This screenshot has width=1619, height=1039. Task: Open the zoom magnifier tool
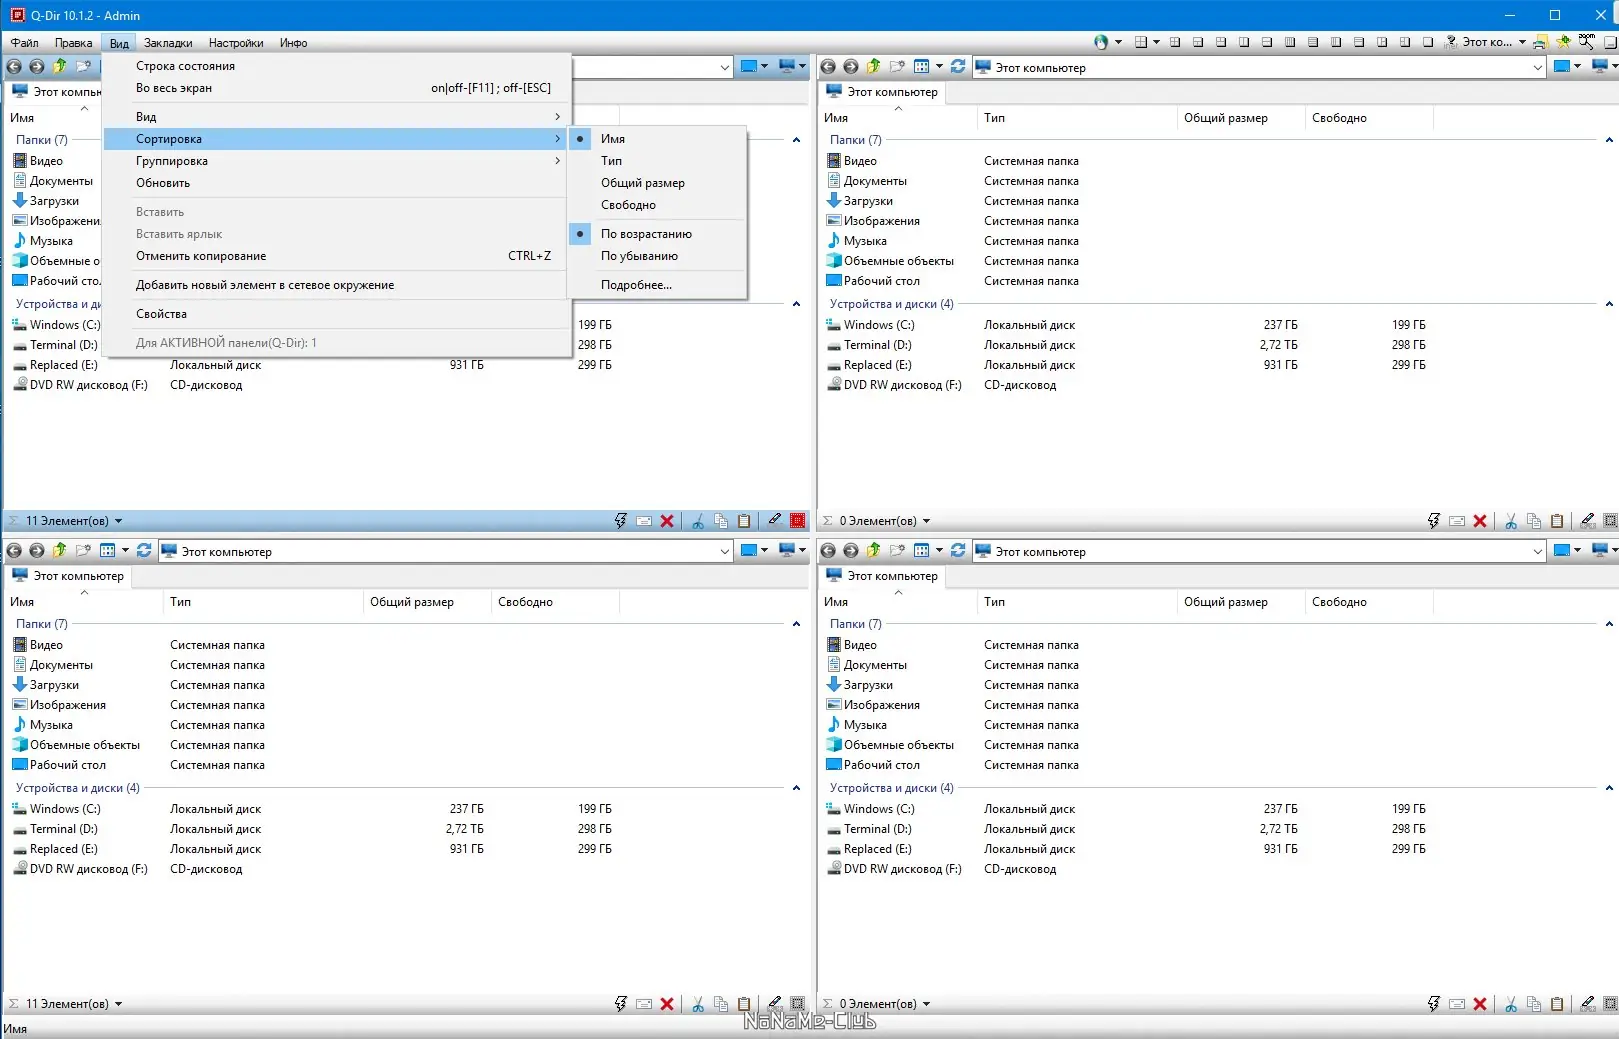click(x=1587, y=42)
